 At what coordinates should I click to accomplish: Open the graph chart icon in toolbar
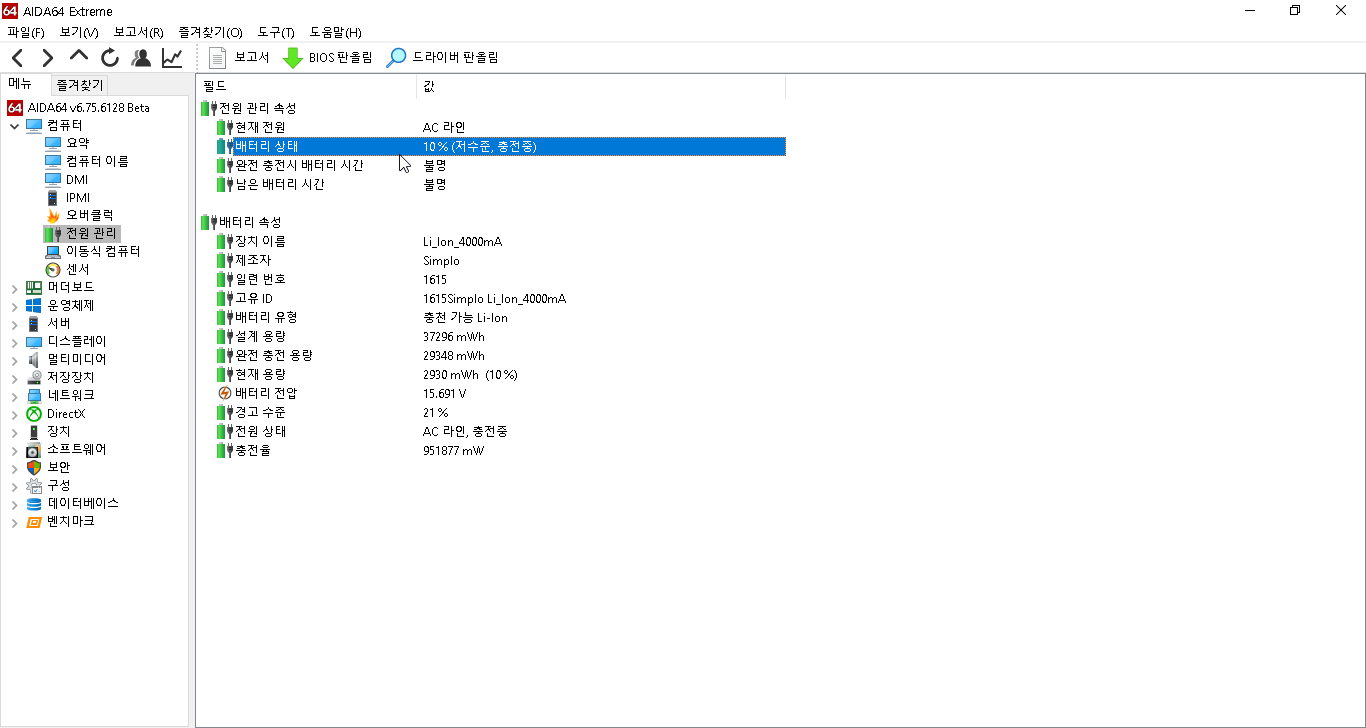(172, 58)
